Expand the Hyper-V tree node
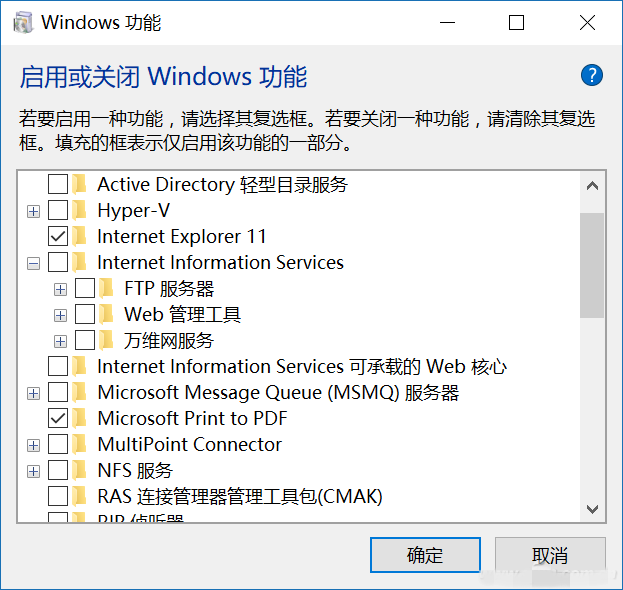Viewport: 623px width, 590px height. pos(34,211)
